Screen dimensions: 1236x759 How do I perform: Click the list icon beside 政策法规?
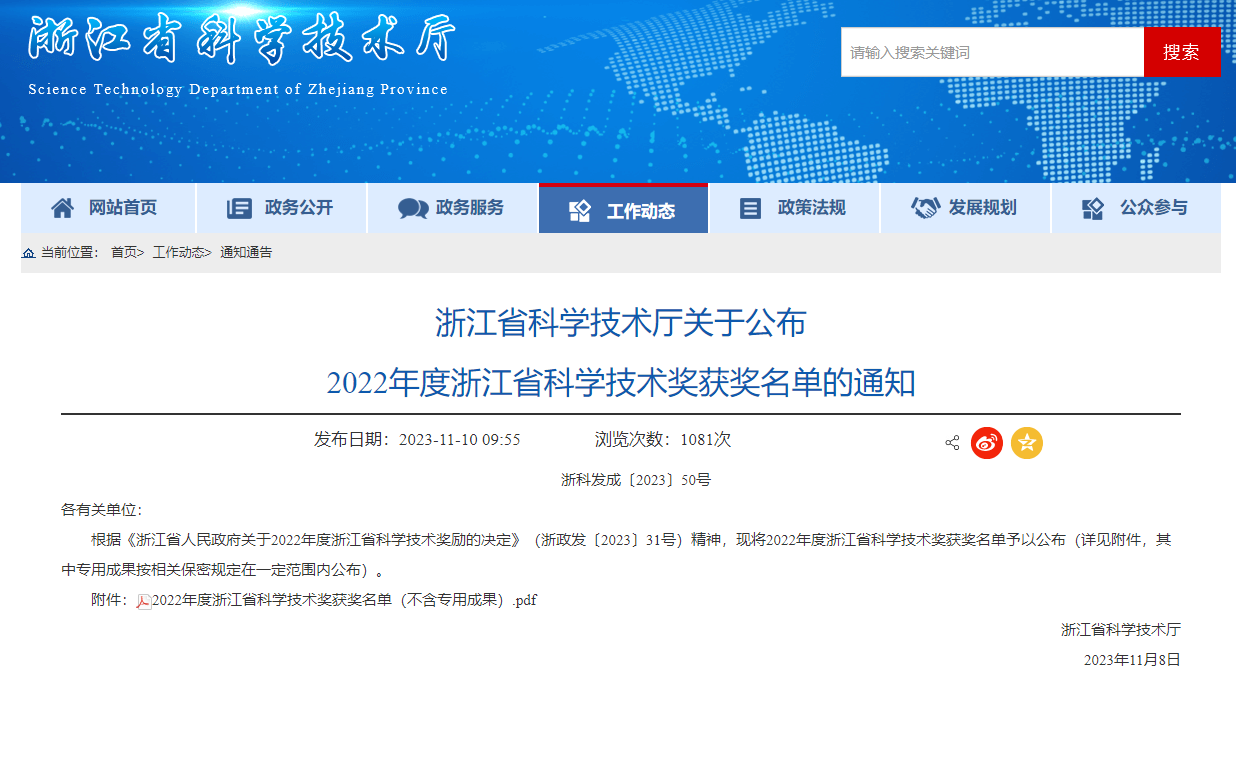750,208
